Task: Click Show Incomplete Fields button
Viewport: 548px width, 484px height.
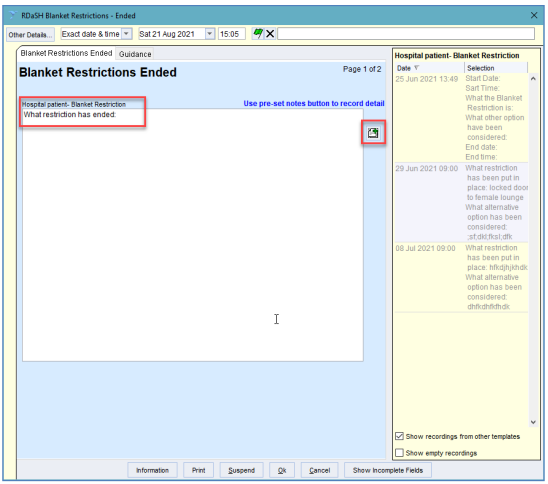Action: [x=388, y=470]
